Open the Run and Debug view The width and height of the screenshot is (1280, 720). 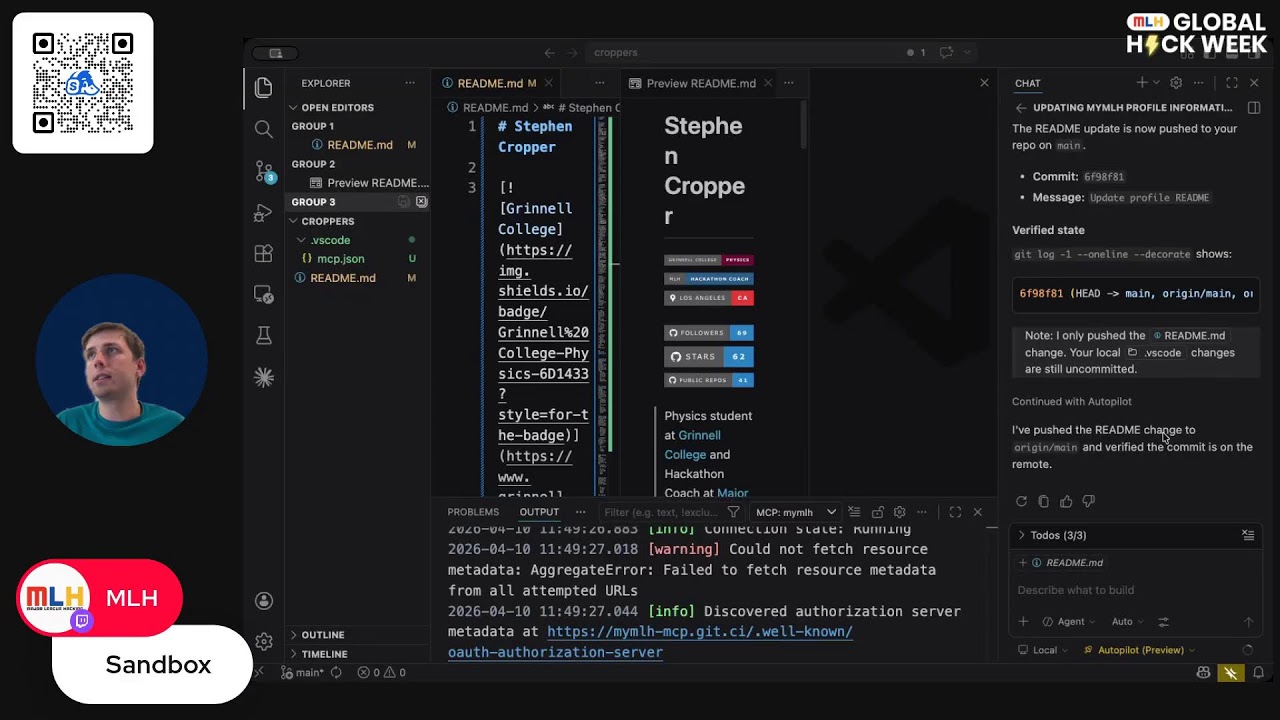[x=264, y=212]
